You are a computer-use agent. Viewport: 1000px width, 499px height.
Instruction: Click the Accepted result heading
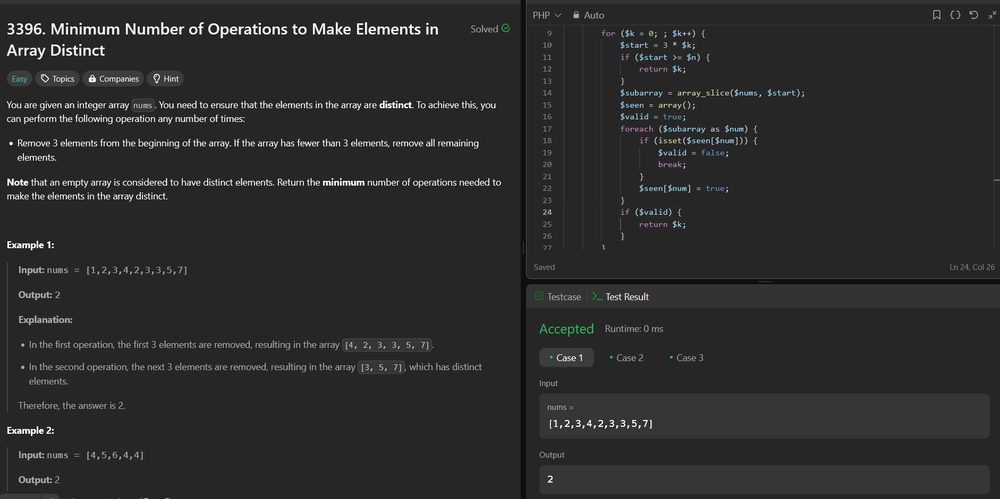click(566, 329)
